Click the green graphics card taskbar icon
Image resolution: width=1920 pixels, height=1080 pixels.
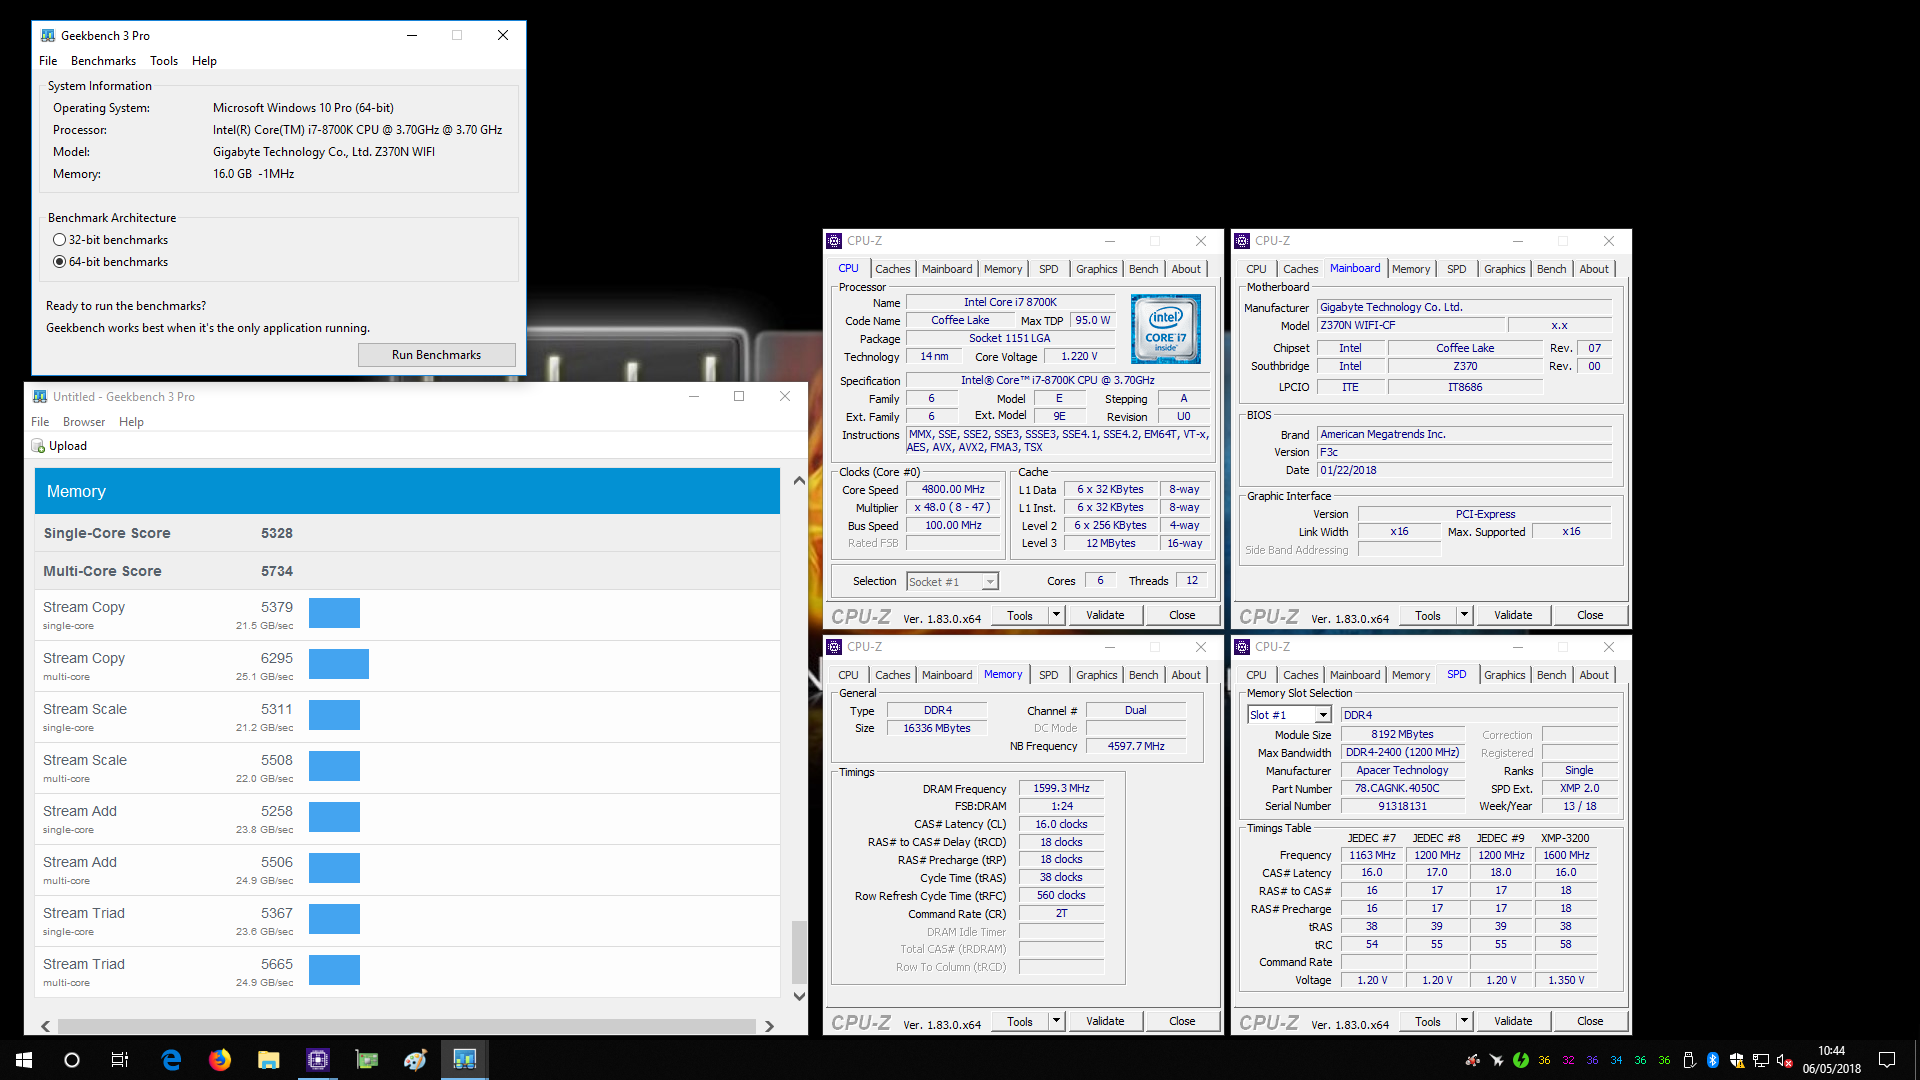[x=367, y=1060]
